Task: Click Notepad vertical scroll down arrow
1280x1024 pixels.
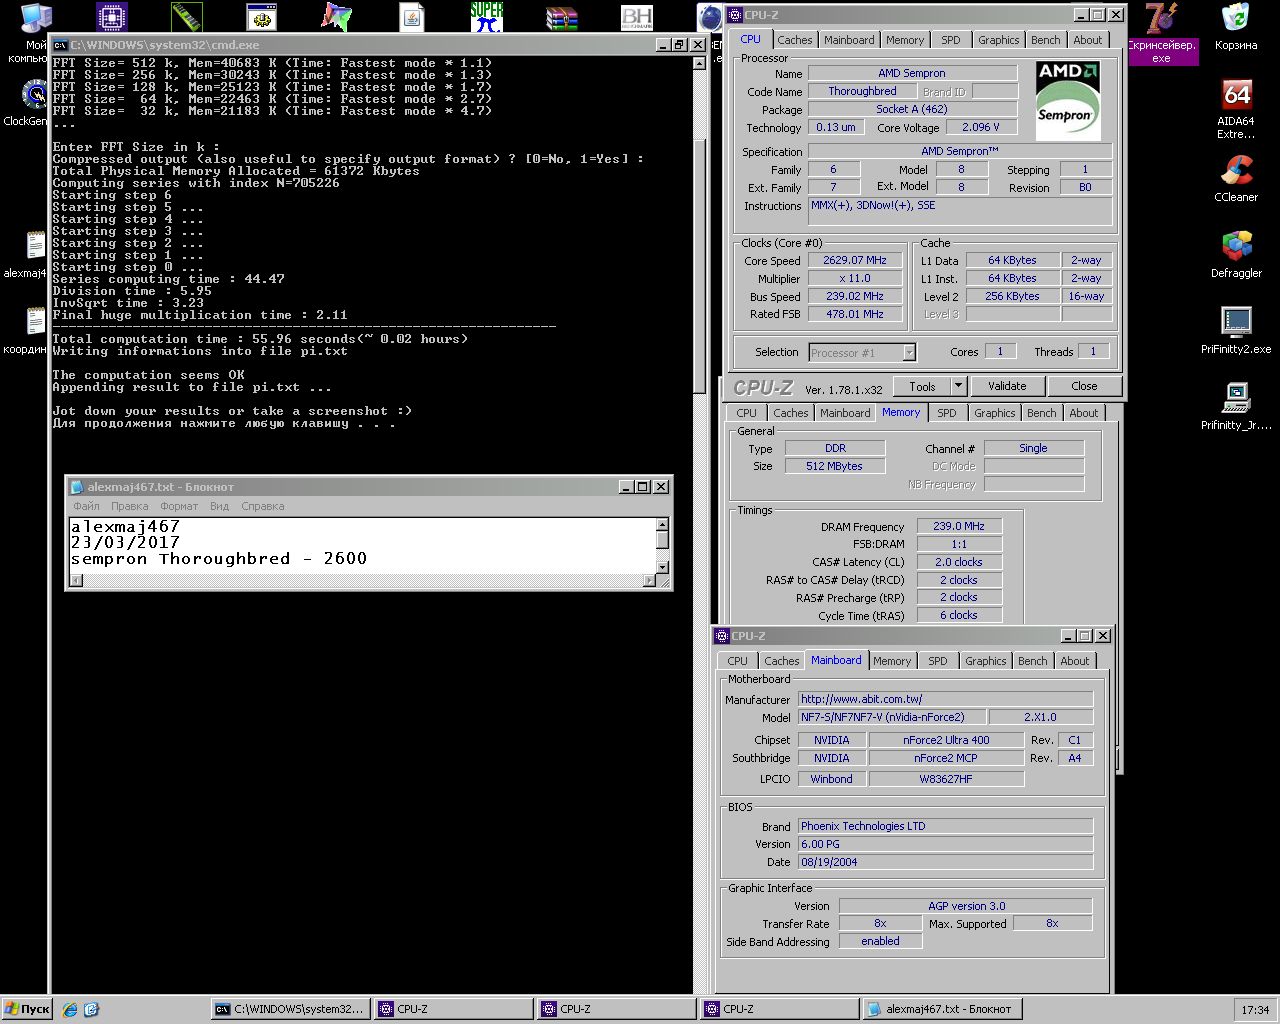Action: click(662, 567)
